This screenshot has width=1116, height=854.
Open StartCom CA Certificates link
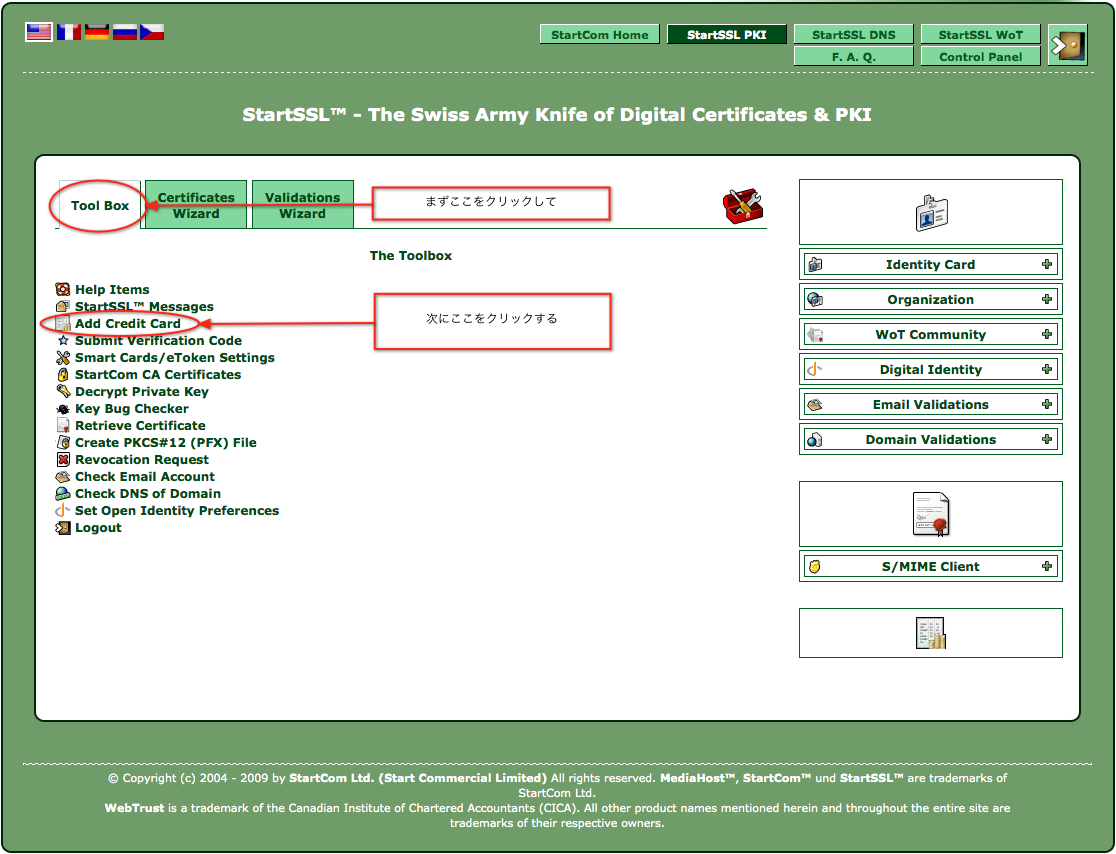point(158,374)
